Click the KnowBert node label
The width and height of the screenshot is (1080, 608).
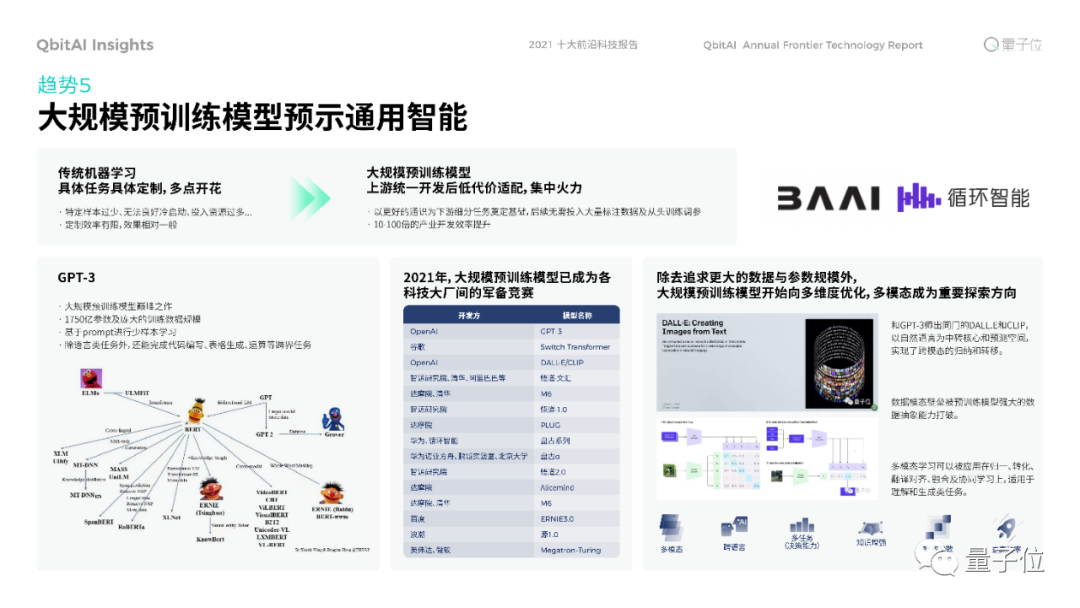pos(210,539)
